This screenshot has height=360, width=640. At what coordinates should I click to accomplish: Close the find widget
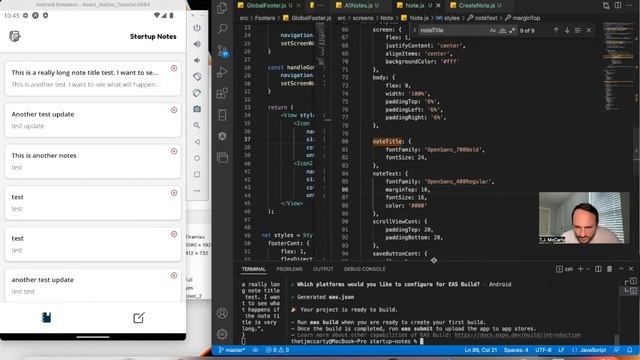point(589,30)
